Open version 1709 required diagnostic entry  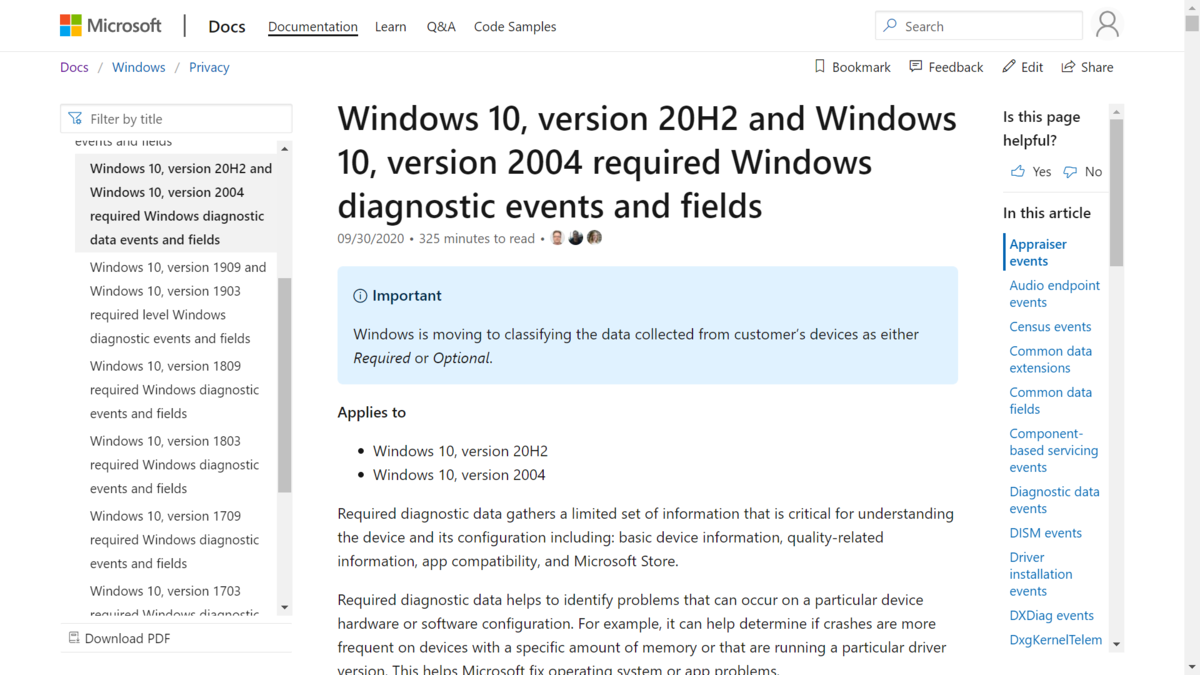174,540
